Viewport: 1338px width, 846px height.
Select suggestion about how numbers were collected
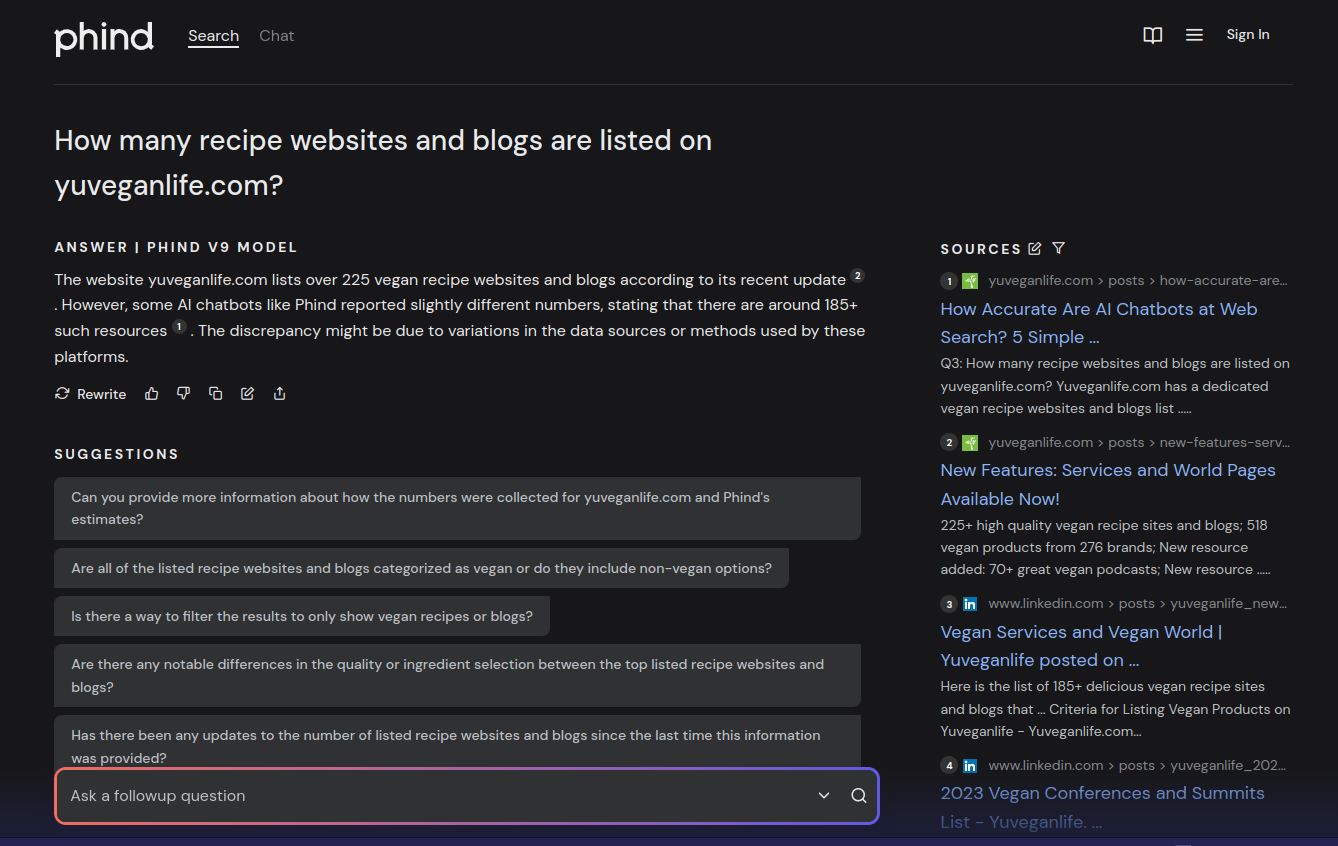[x=457, y=508]
